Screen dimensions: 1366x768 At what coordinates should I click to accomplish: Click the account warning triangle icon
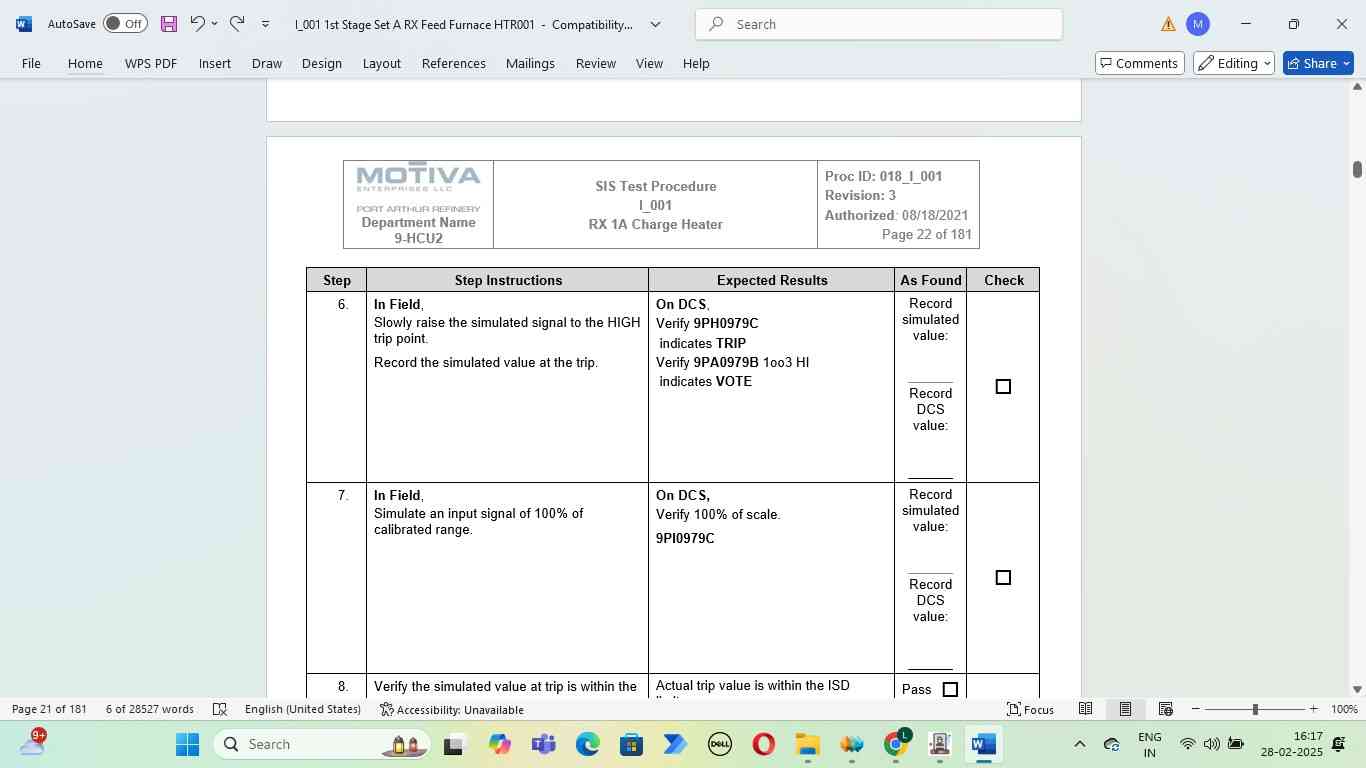coord(1168,24)
